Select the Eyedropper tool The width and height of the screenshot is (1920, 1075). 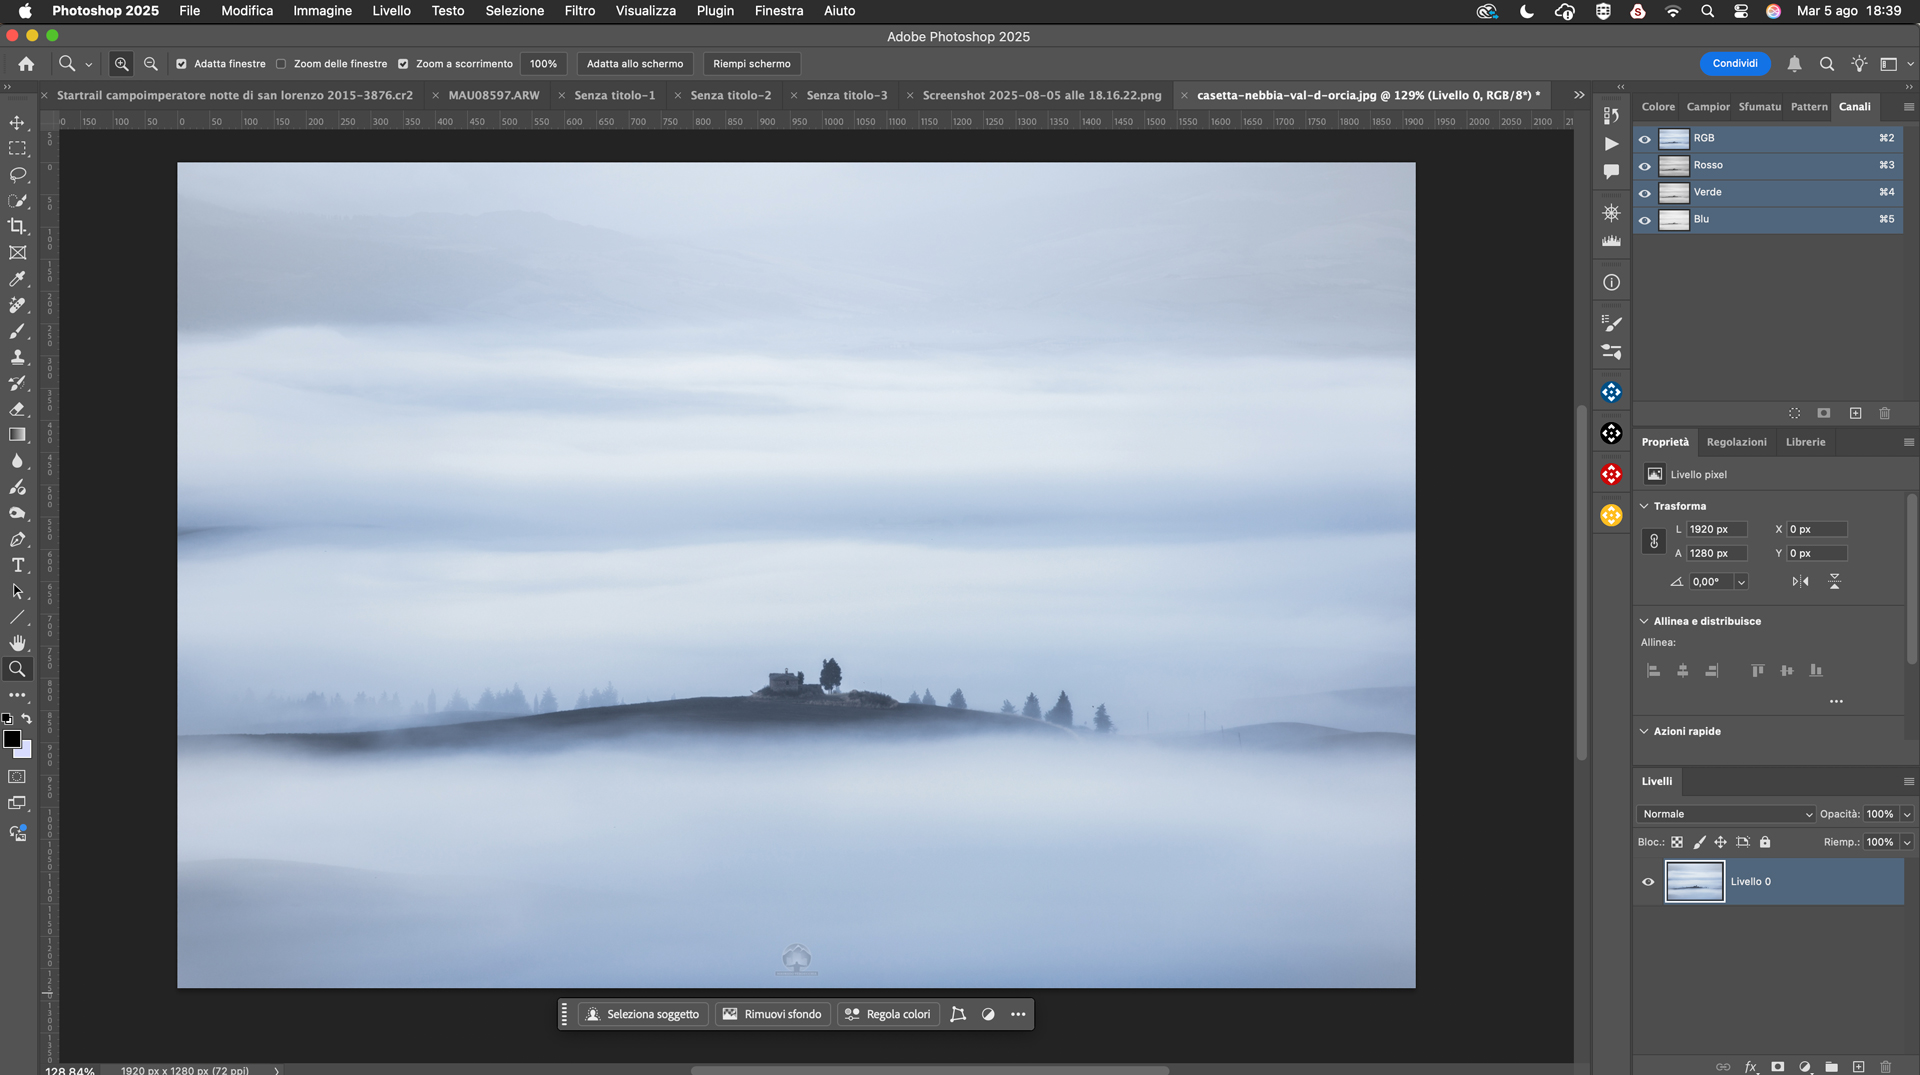click(x=18, y=279)
